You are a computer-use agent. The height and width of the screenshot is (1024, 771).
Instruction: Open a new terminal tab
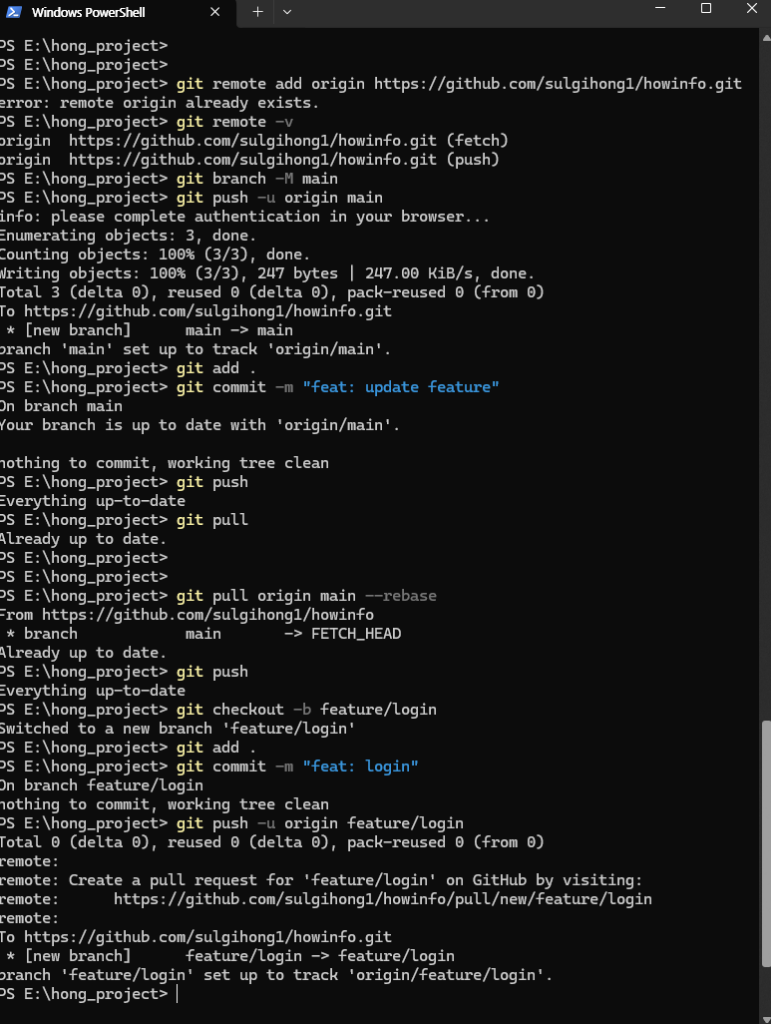coord(257,12)
